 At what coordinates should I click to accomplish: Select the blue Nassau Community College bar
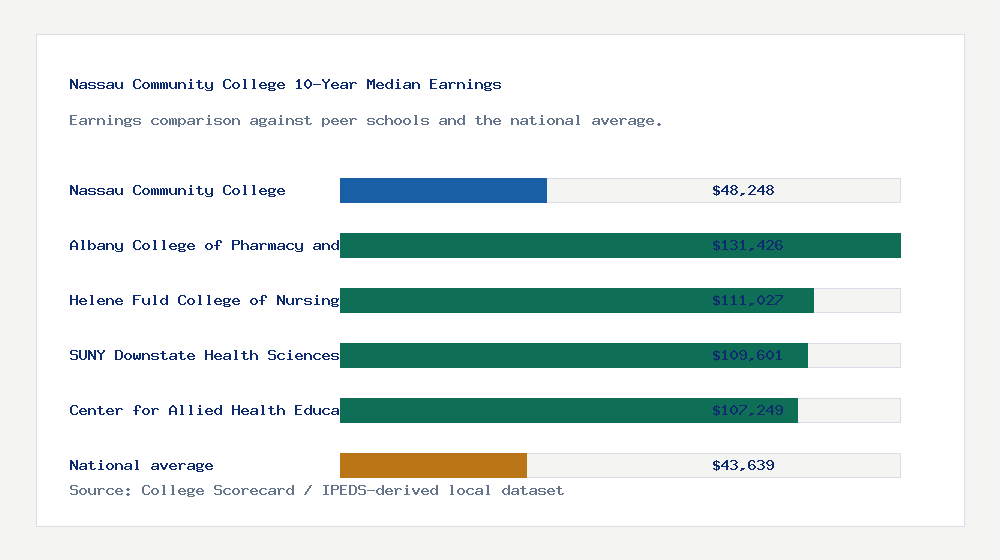[443, 191]
